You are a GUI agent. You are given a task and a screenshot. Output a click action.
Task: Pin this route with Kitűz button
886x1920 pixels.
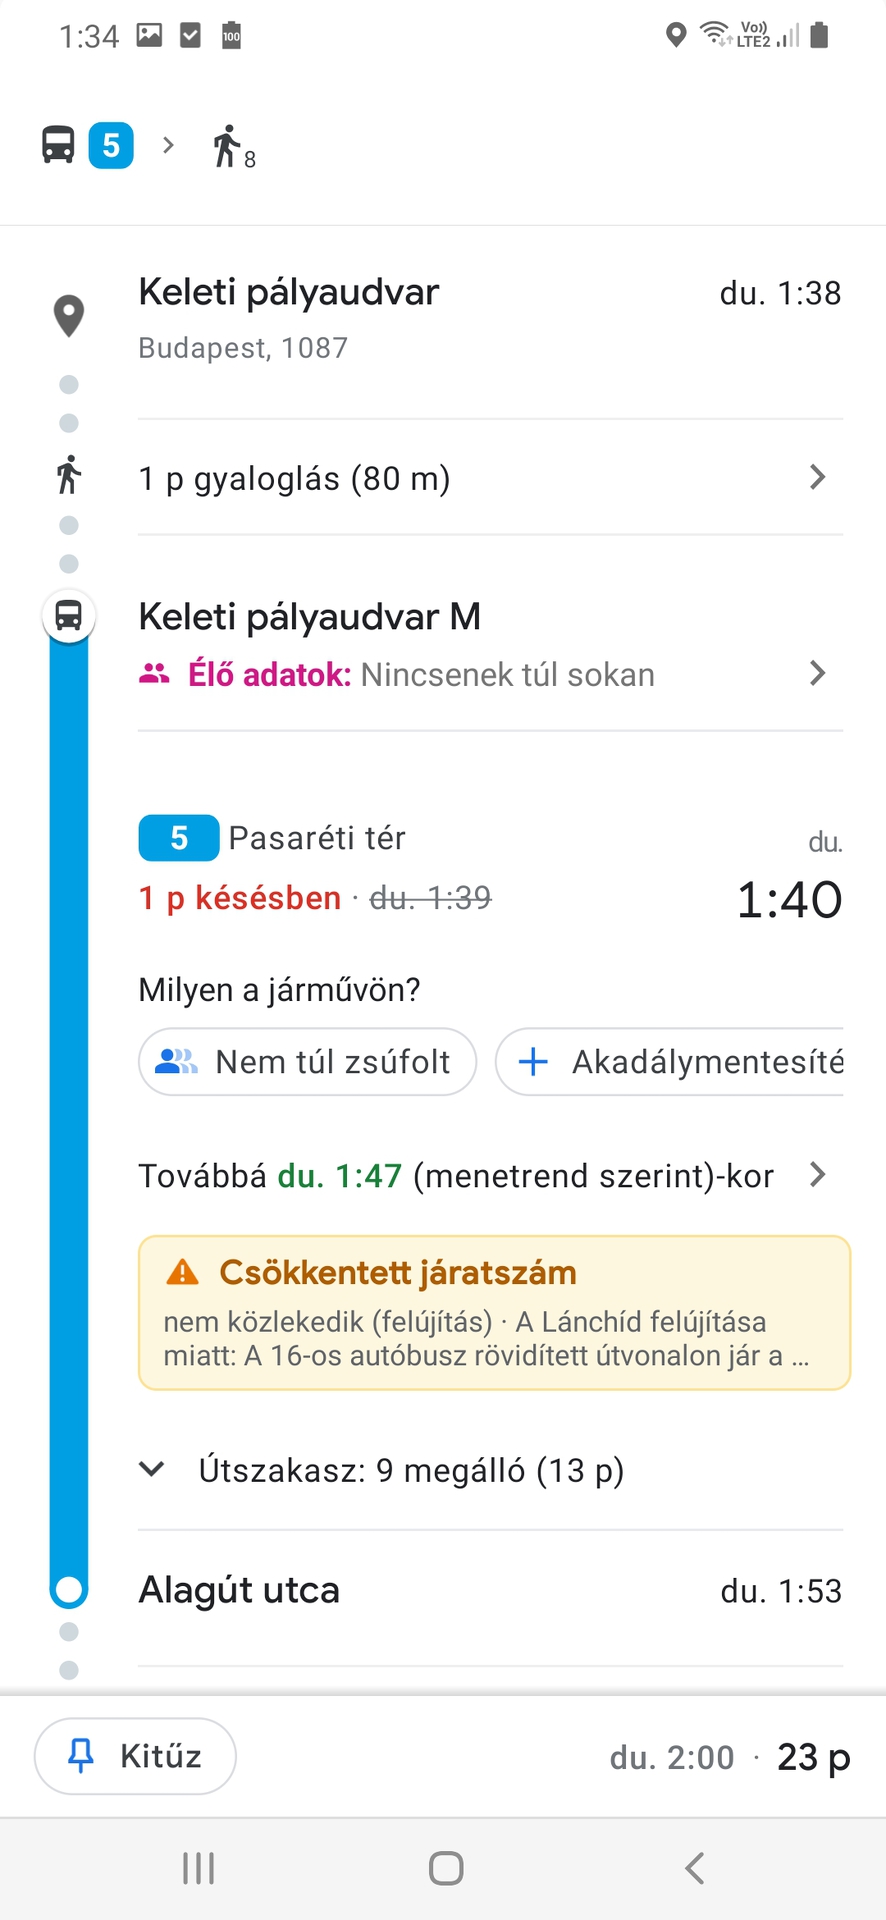[x=135, y=1756]
